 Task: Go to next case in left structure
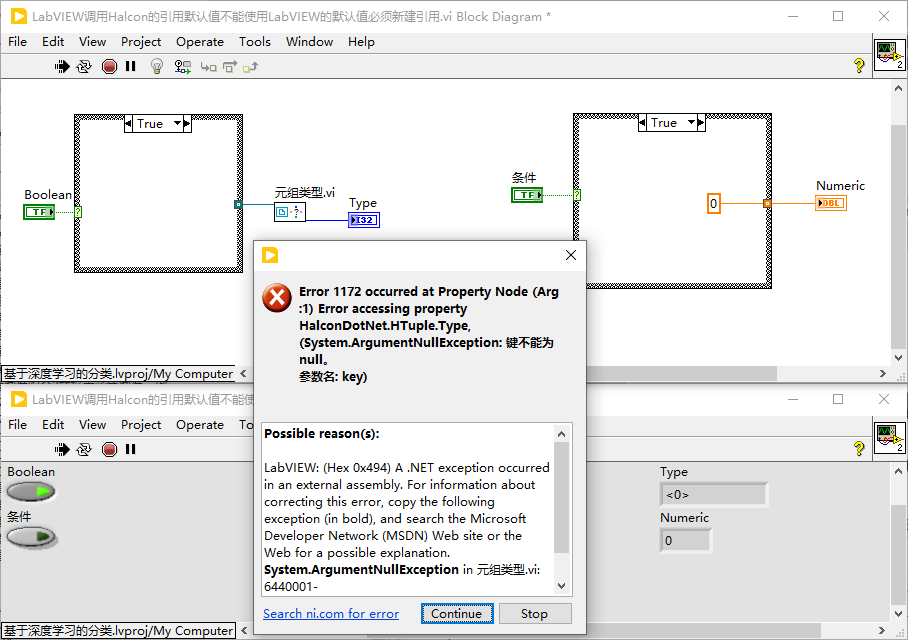187,123
